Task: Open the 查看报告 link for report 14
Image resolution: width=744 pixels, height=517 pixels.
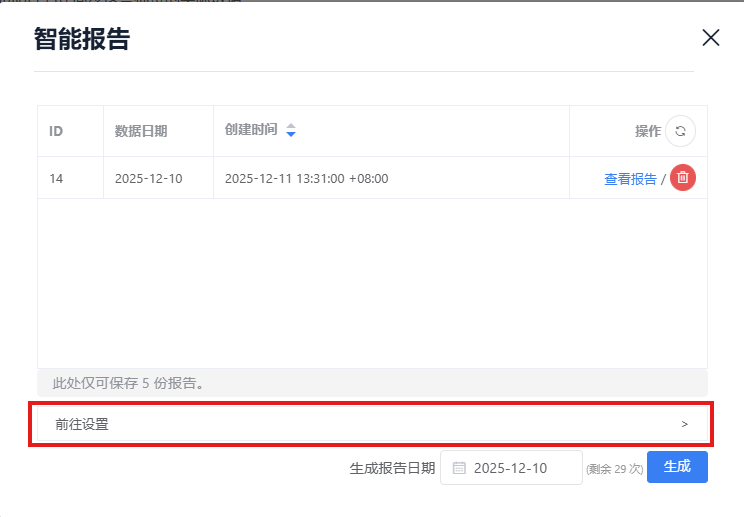Action: tap(630, 179)
